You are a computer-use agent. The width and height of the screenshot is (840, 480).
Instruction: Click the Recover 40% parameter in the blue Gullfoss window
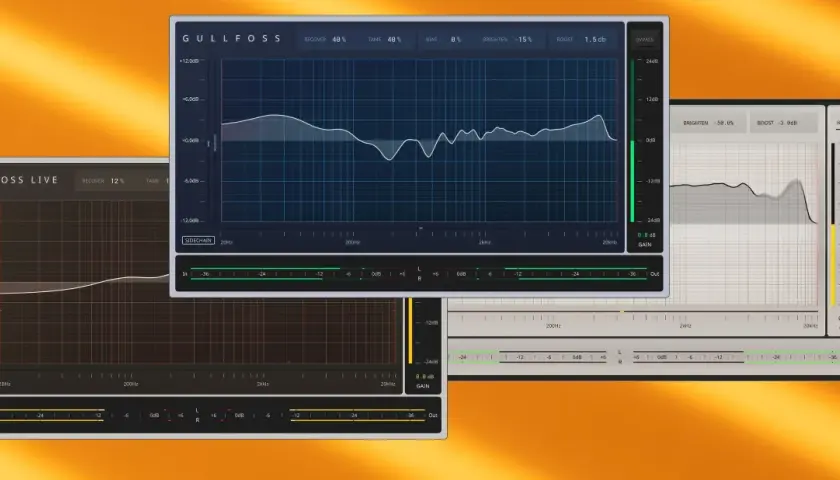pyautogui.click(x=325, y=40)
